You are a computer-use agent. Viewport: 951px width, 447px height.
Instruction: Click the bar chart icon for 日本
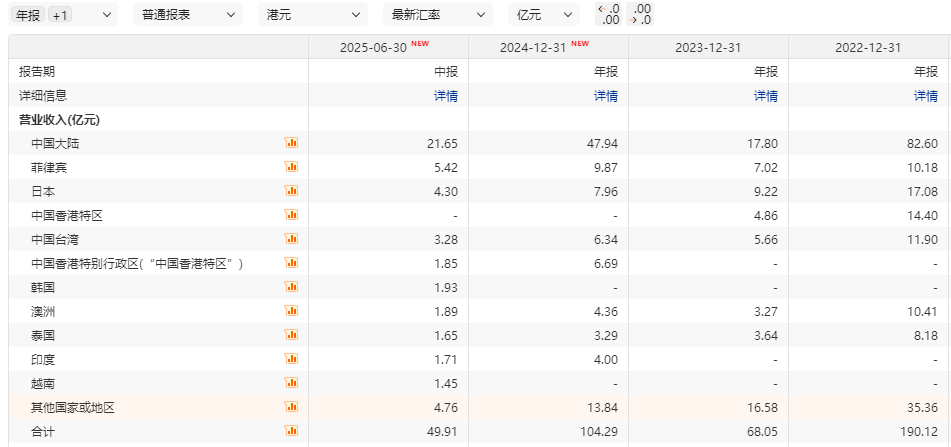click(x=292, y=191)
